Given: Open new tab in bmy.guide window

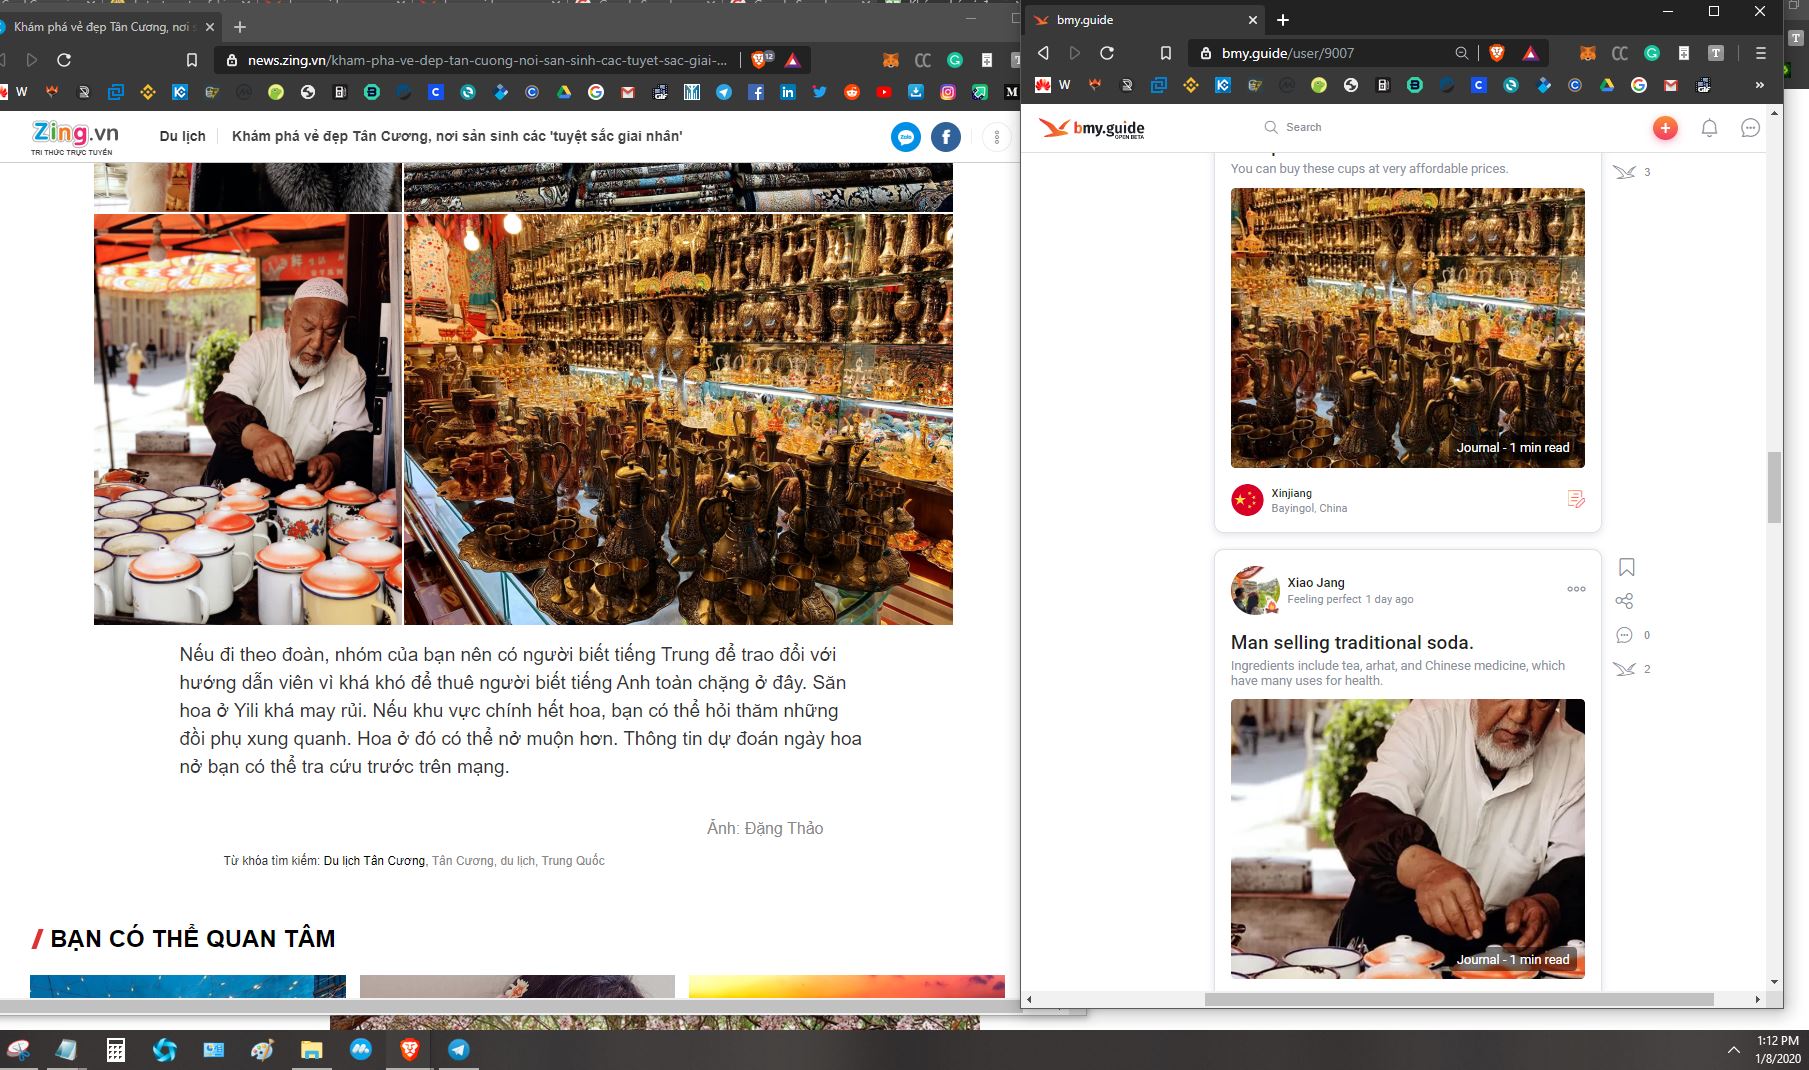Looking at the screenshot, I should [1283, 20].
